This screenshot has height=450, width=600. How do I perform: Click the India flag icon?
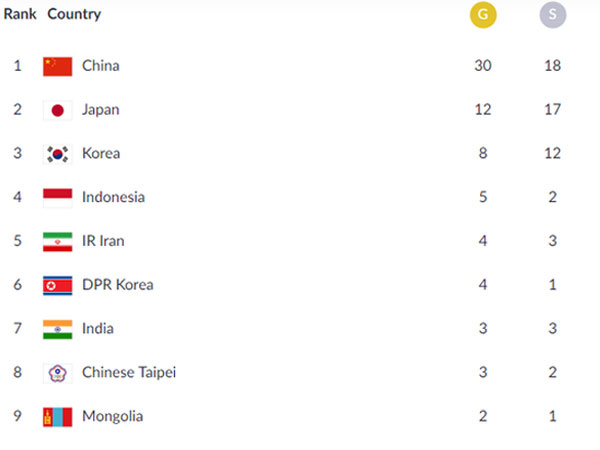point(57,329)
